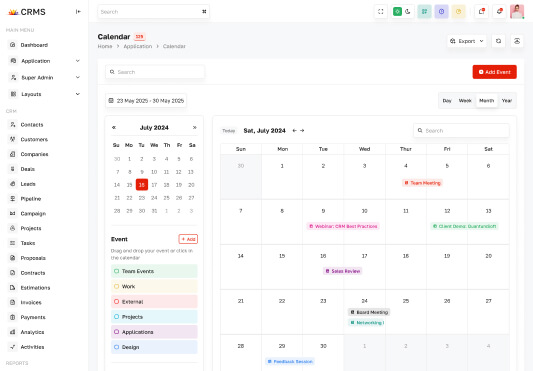Image resolution: width=533 pixels, height=371 pixels.
Task: Expand the Super Admin menu
Action: 45,78
